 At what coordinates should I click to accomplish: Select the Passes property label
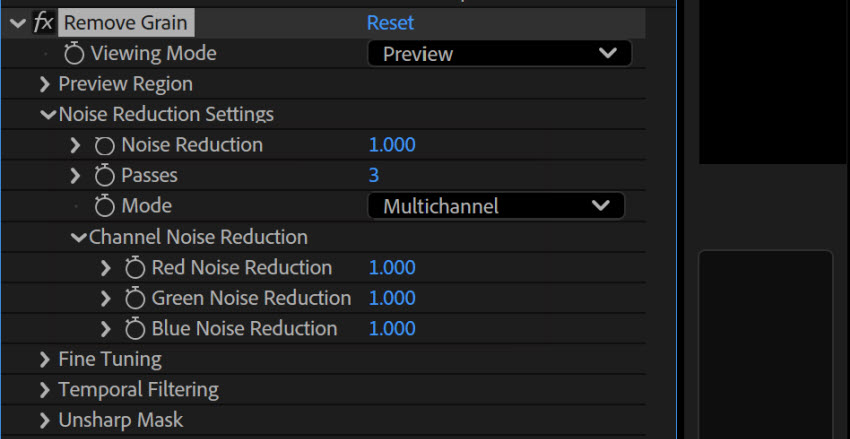pyautogui.click(x=149, y=175)
